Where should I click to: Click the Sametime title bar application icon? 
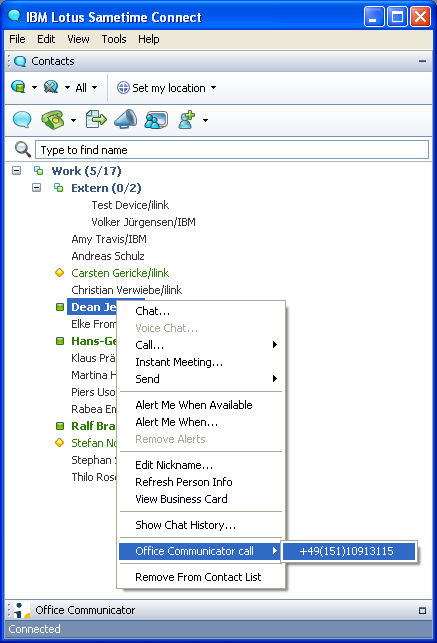pyautogui.click(x=14, y=16)
